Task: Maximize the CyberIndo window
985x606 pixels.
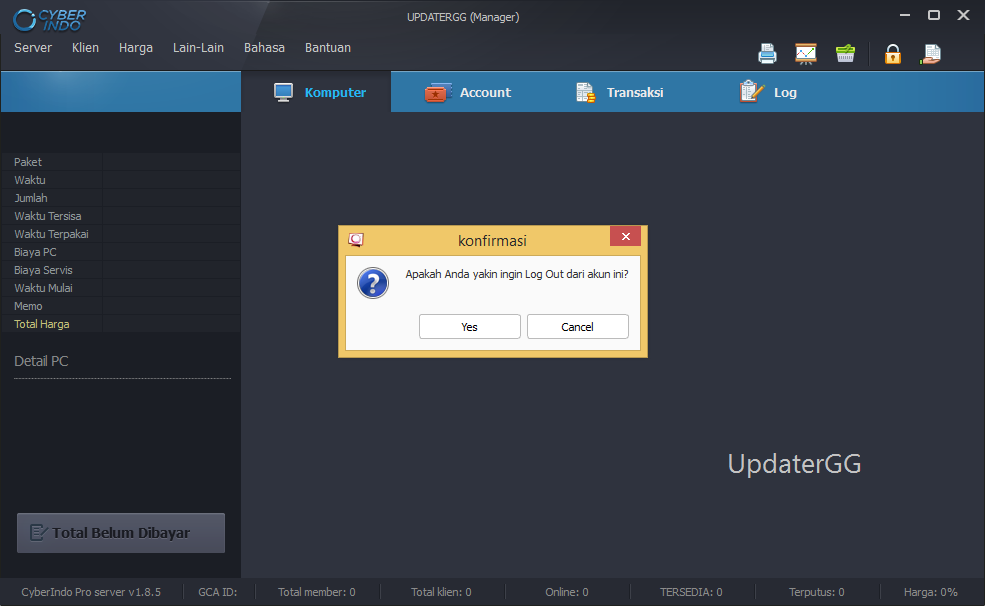Action: coord(933,15)
